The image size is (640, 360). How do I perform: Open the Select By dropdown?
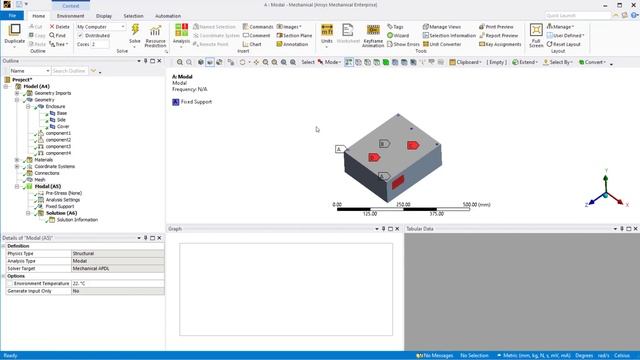pyautogui.click(x=558, y=62)
